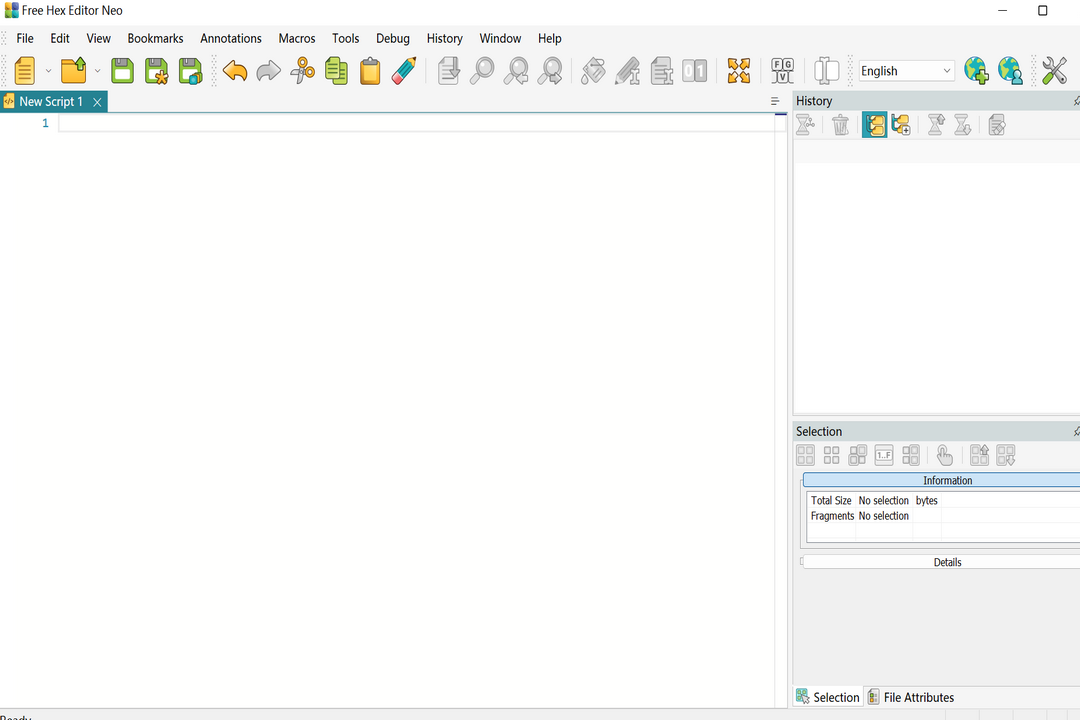Click the Cut scissors icon

(303, 71)
